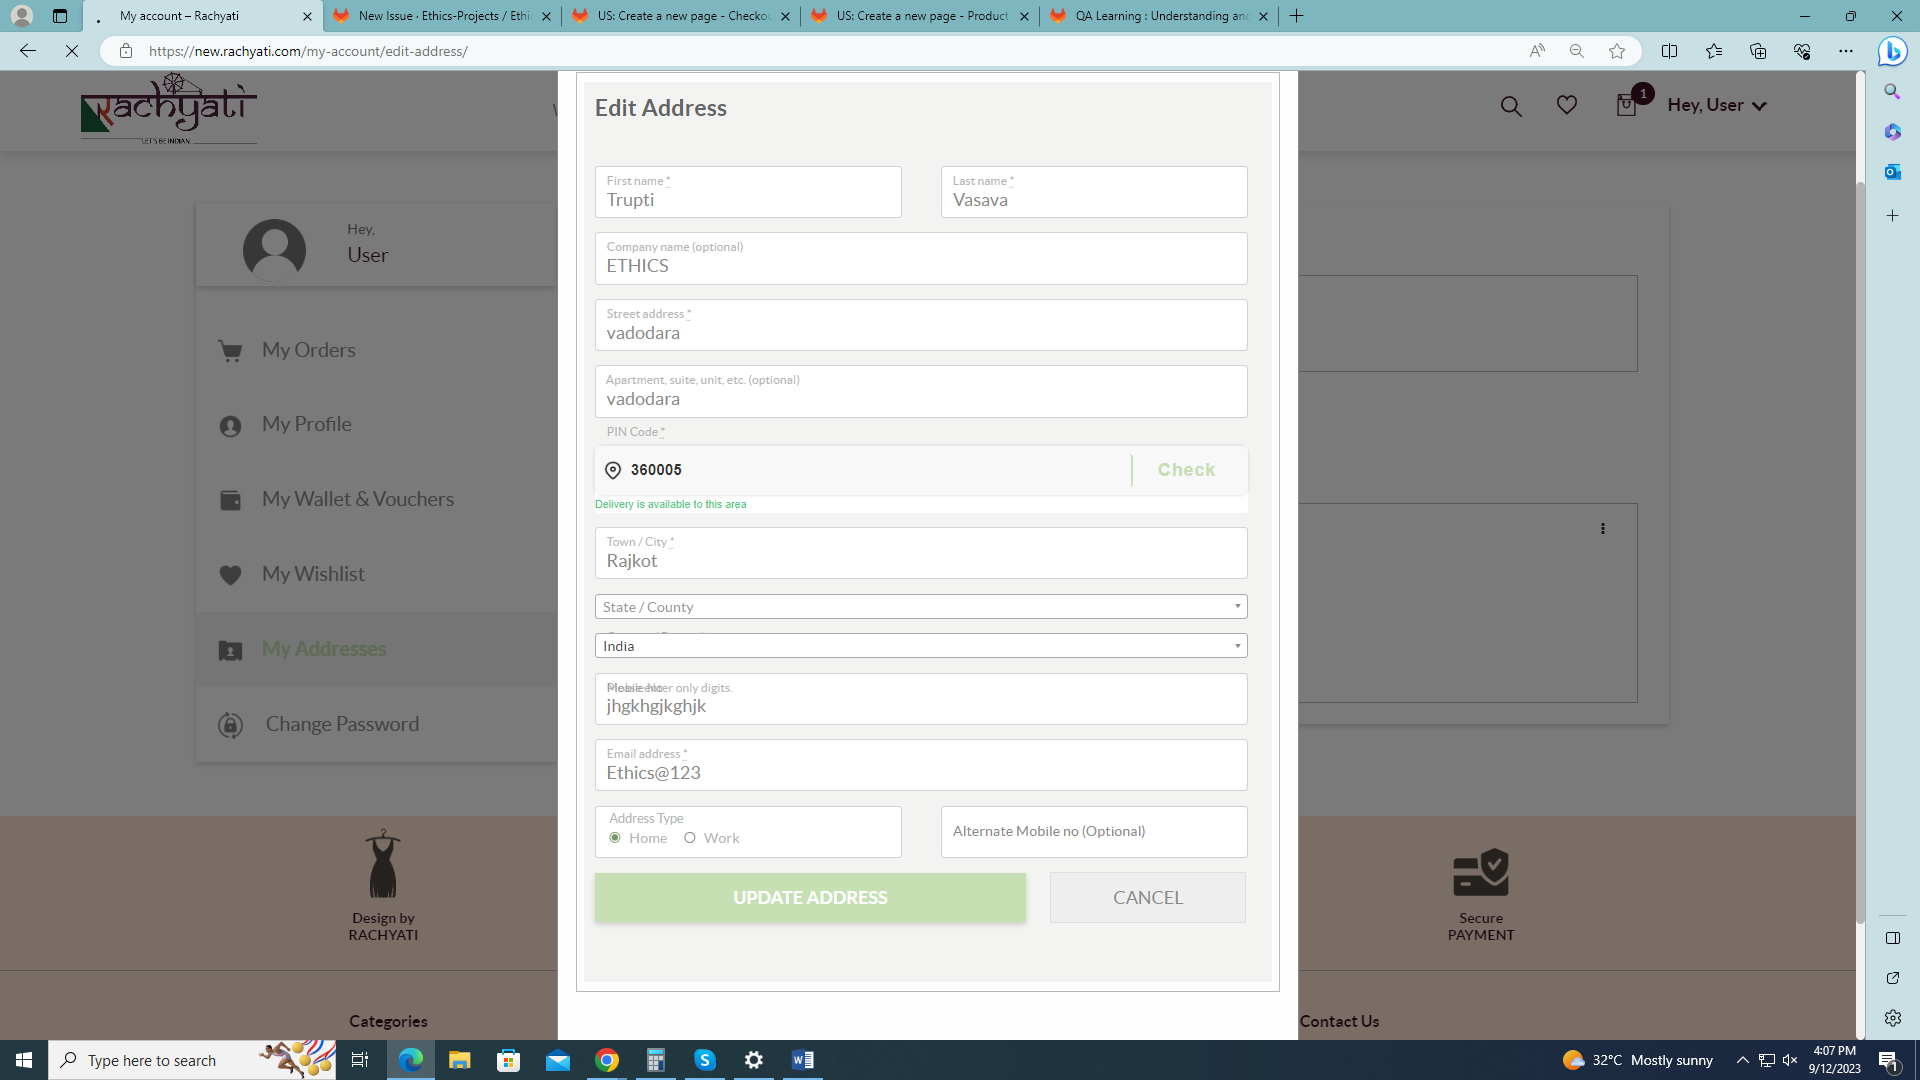Open wishlist heart icon in header
This screenshot has height=1080, width=1920.
tap(1566, 105)
